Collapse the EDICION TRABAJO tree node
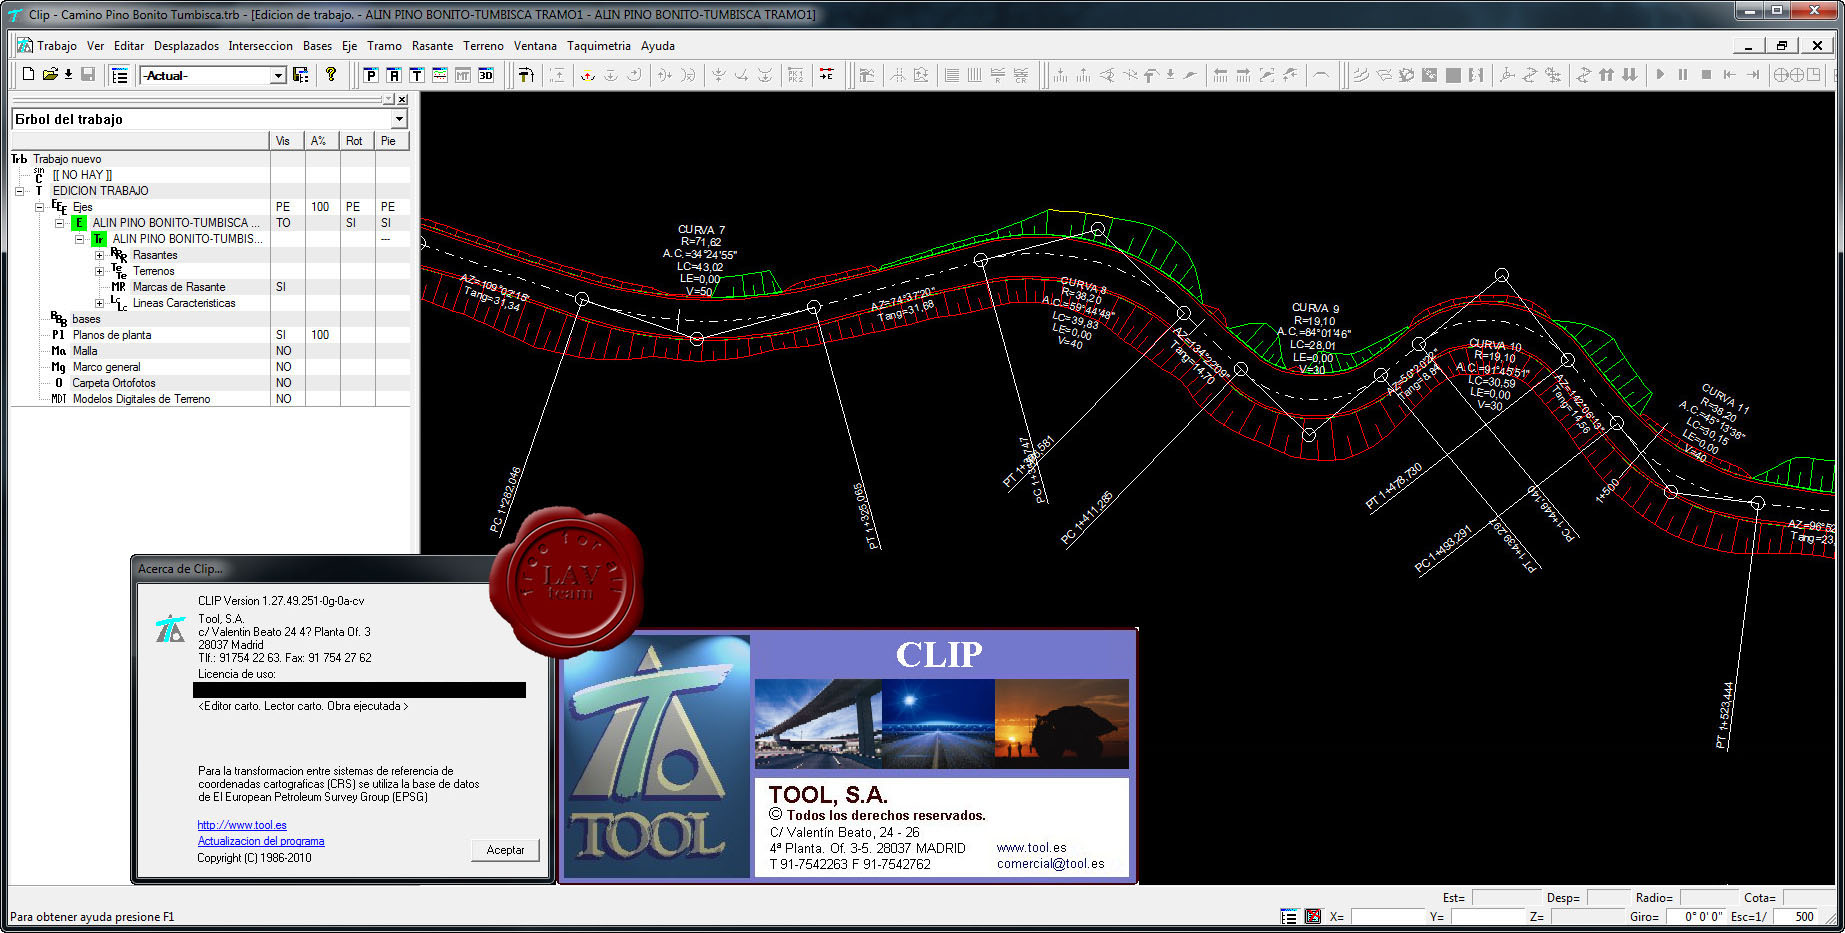Image resolution: width=1845 pixels, height=933 pixels. tap(19, 191)
